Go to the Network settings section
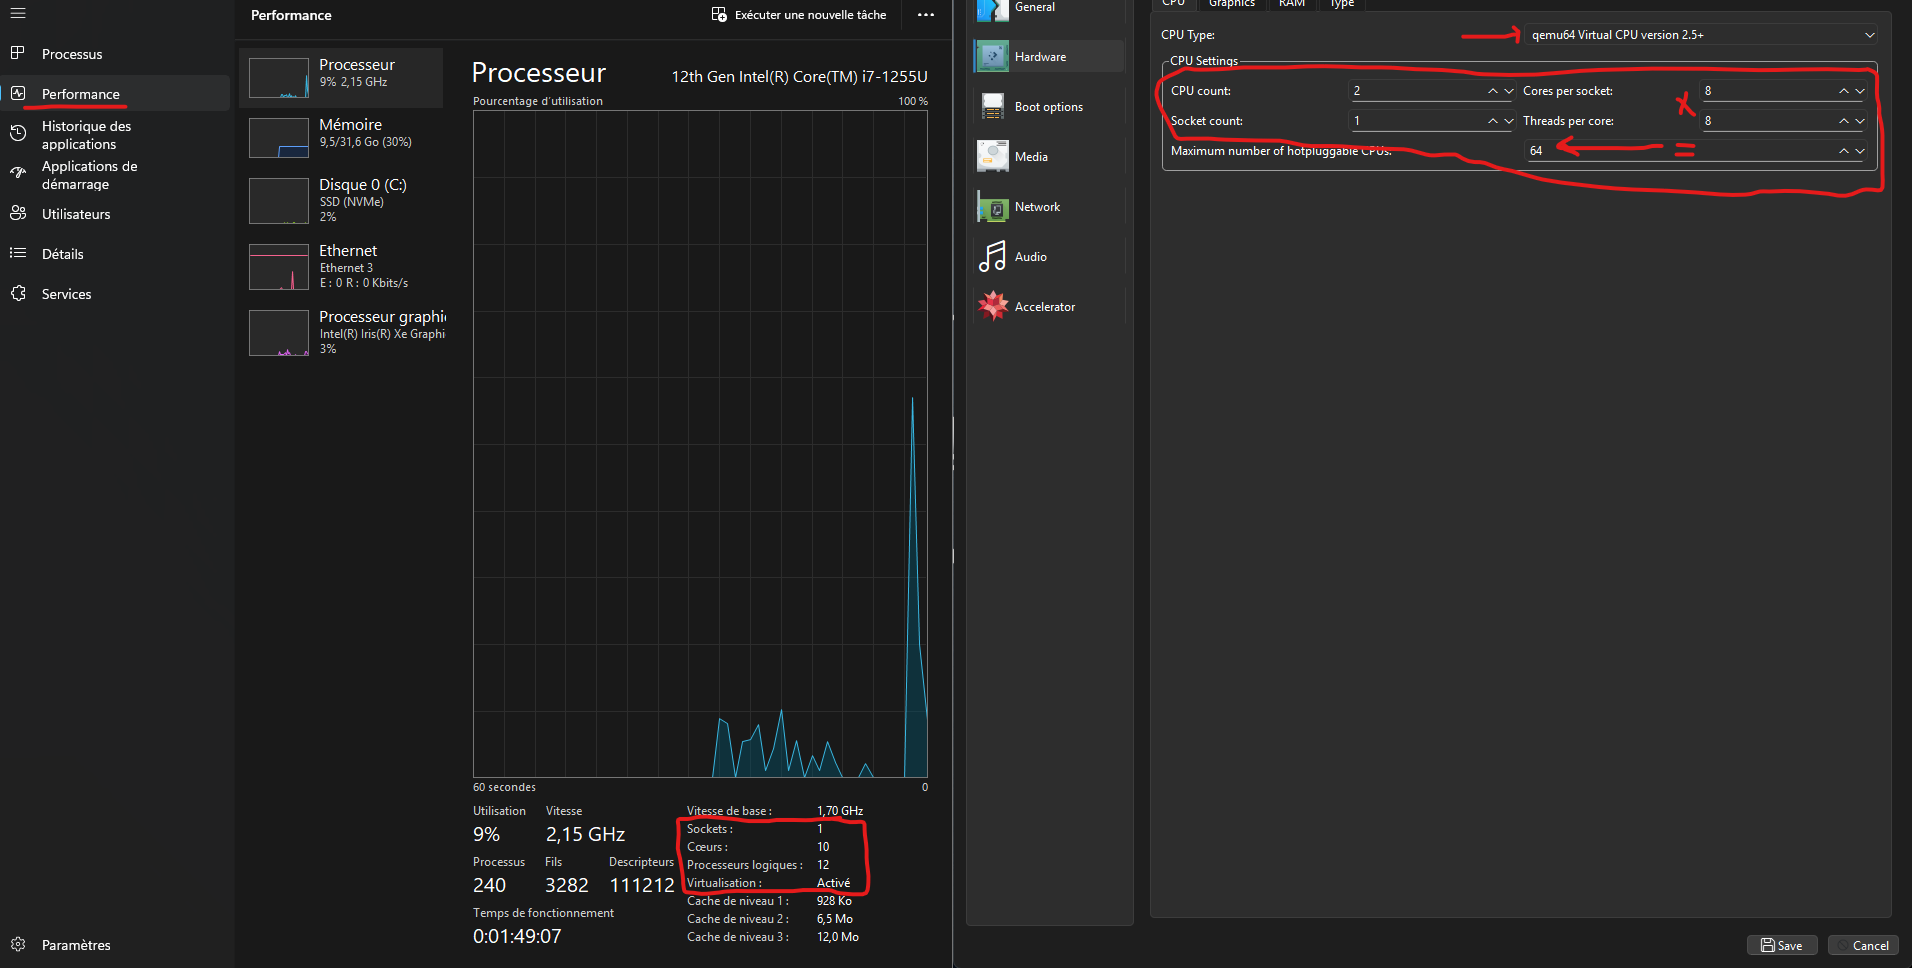 [x=1037, y=207]
